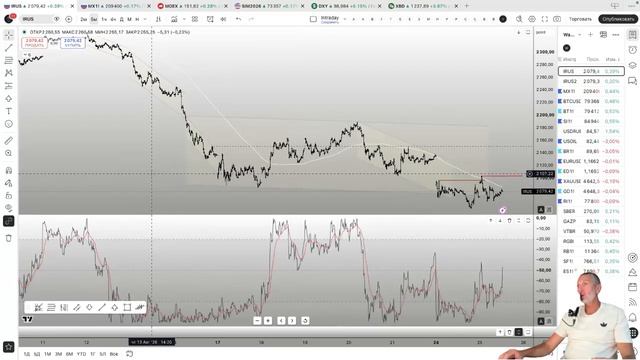Redo the chart action
The height and width of the screenshot is (360, 640).
click(x=251, y=19)
